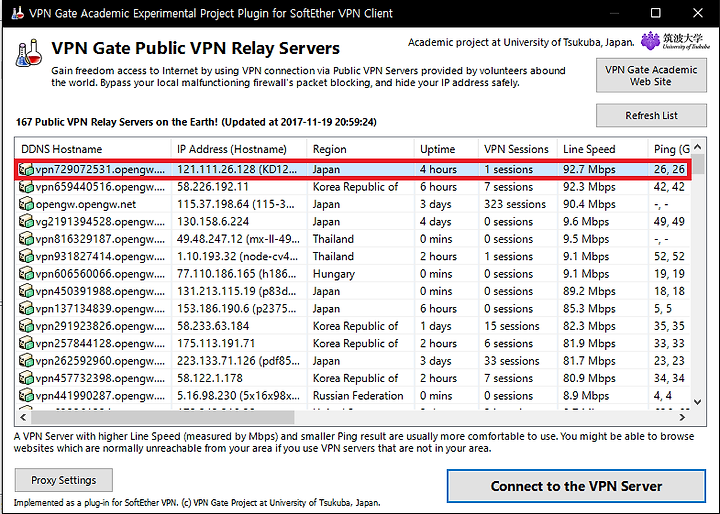This screenshot has height=514, width=720.
Task: Select IP cell 77.110.186.165
Action: (236, 274)
